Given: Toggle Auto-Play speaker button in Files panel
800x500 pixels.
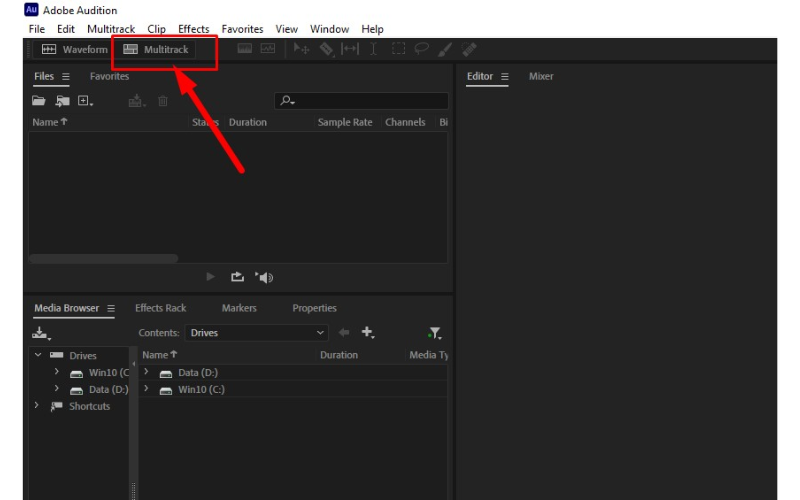Looking at the screenshot, I should (x=264, y=277).
